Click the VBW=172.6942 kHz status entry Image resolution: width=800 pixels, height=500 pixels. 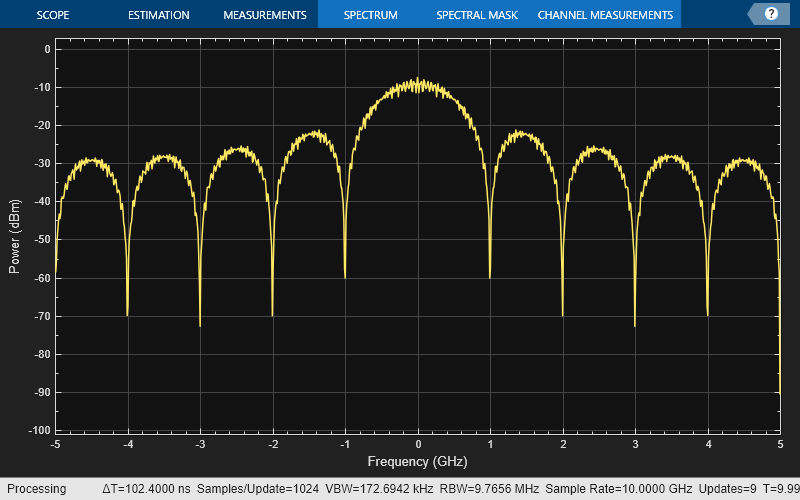pos(379,489)
